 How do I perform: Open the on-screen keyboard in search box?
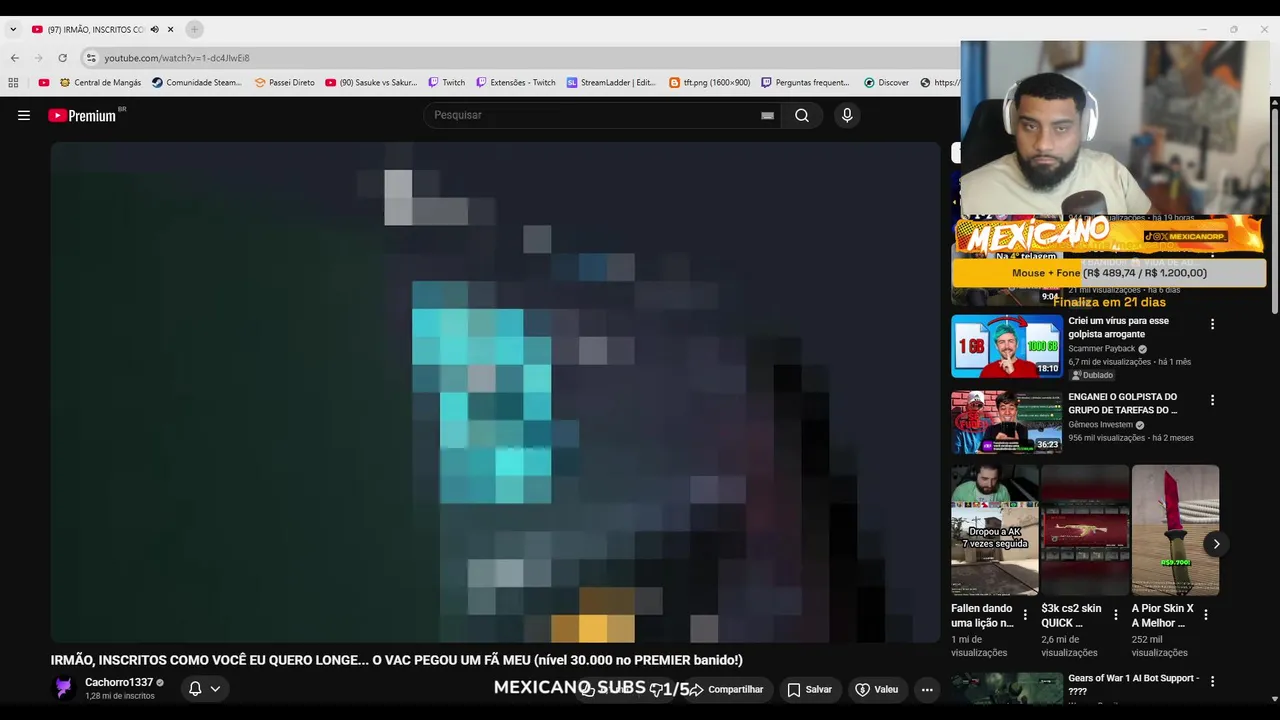[x=767, y=115]
